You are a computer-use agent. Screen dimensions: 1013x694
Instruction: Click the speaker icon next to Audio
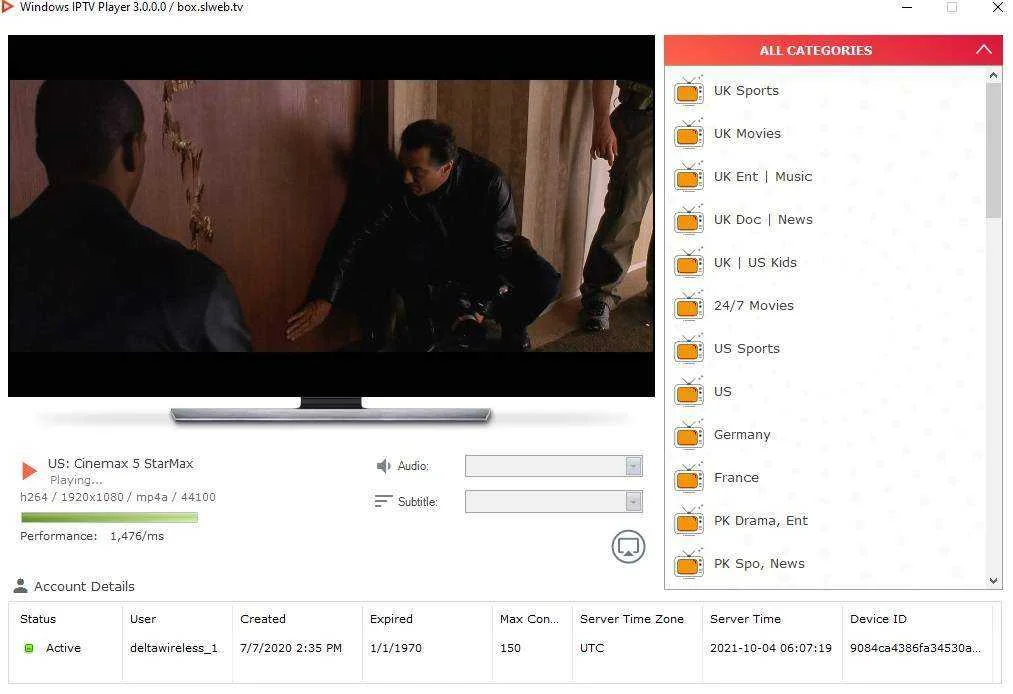point(383,466)
